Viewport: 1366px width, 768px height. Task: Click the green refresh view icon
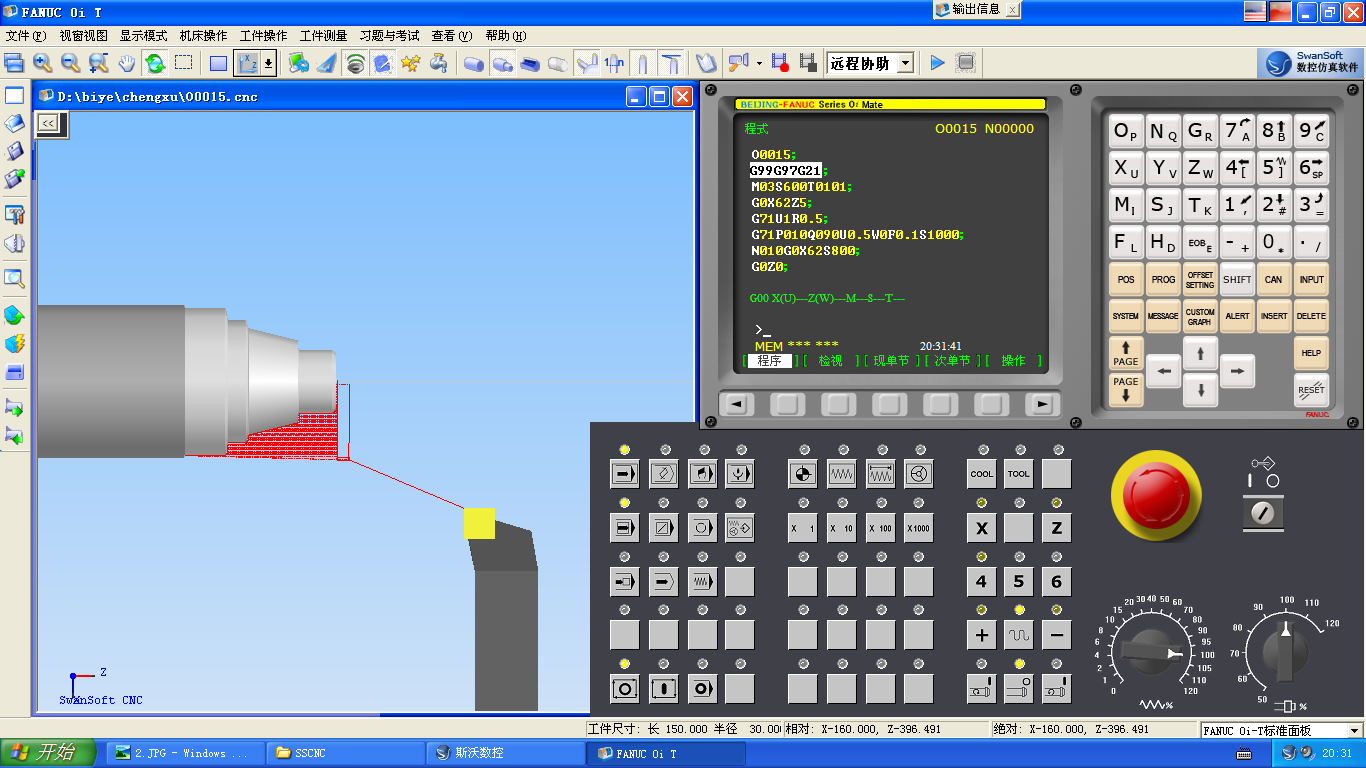155,63
